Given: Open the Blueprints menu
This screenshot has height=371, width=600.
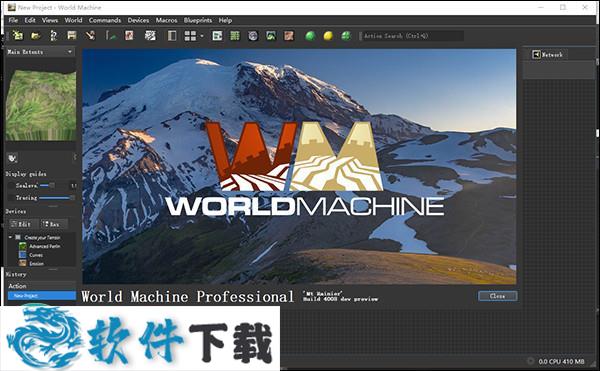Looking at the screenshot, I should click(x=198, y=20).
